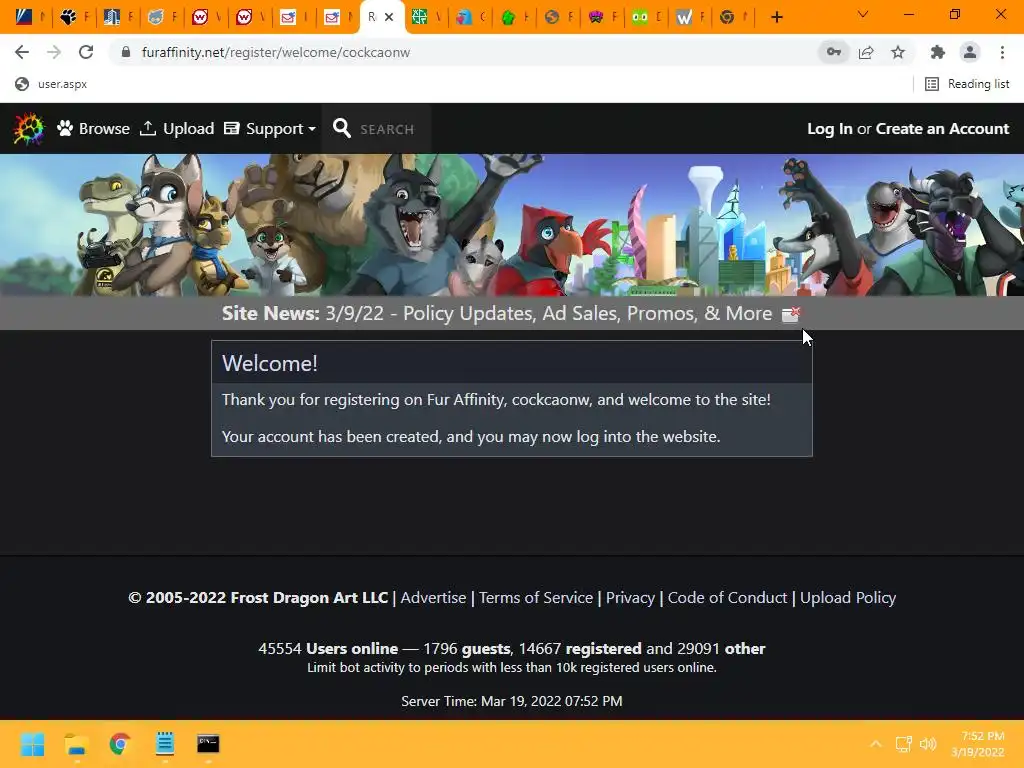Open the Upload Policy link
This screenshot has width=1024, height=768.
(848, 598)
